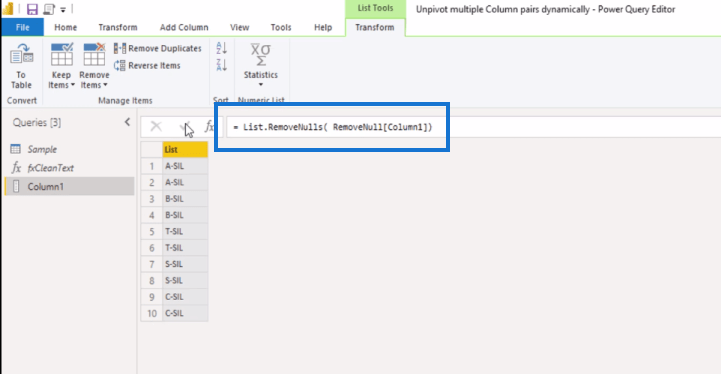Click the List Tools contextual label

(x=375, y=8)
